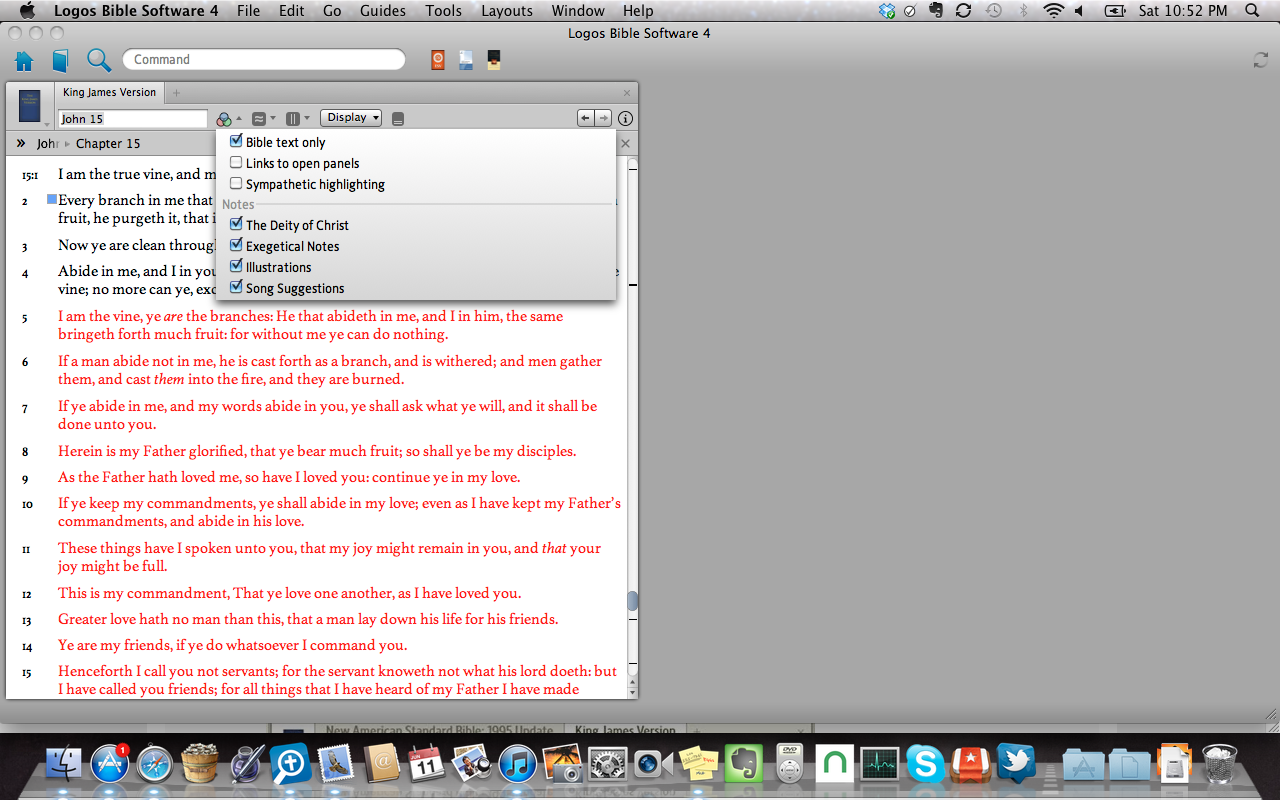This screenshot has width=1280, height=800.
Task: Click the Search magnifying glass icon
Action: 98,60
